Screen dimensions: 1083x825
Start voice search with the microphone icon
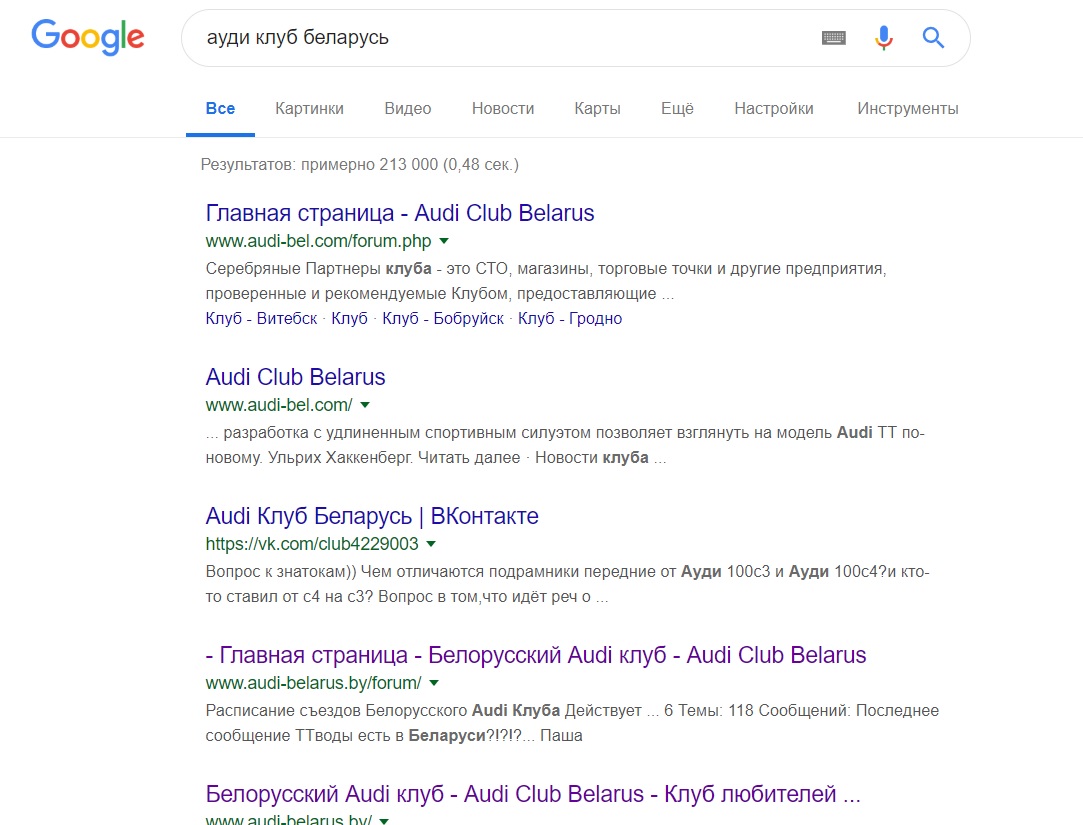[883, 37]
